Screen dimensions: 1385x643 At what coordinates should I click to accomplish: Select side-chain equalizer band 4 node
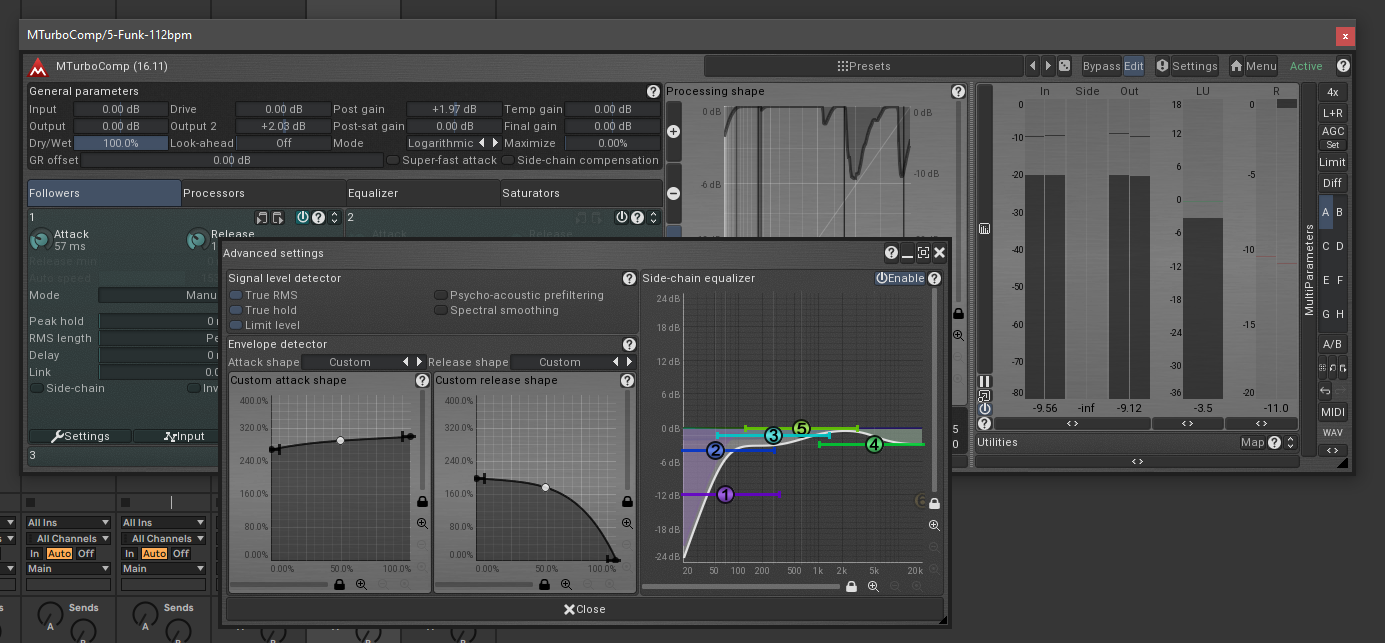click(x=874, y=444)
